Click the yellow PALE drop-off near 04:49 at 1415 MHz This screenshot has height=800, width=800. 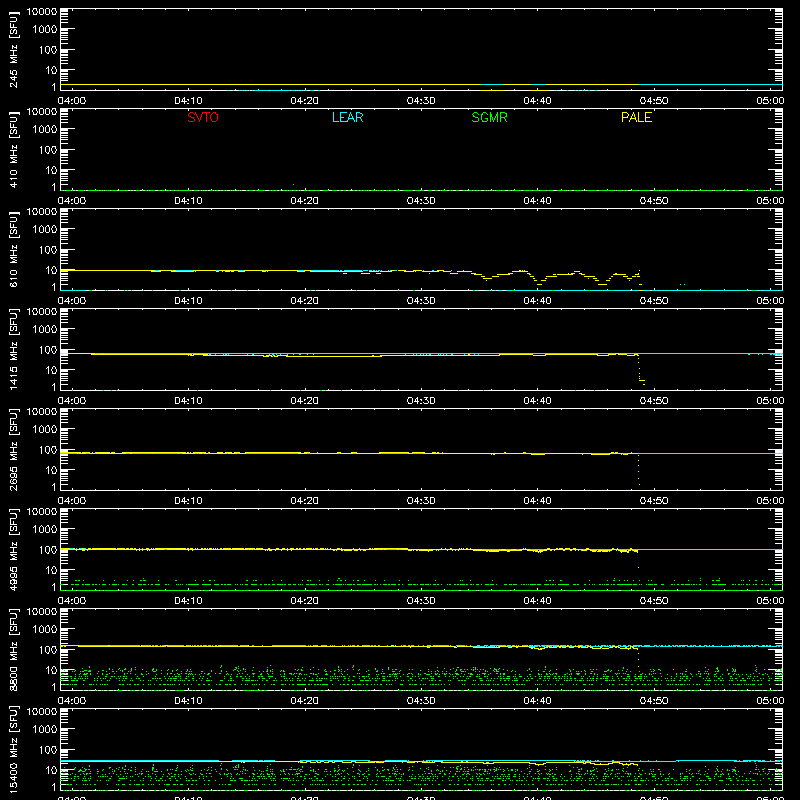point(640,369)
